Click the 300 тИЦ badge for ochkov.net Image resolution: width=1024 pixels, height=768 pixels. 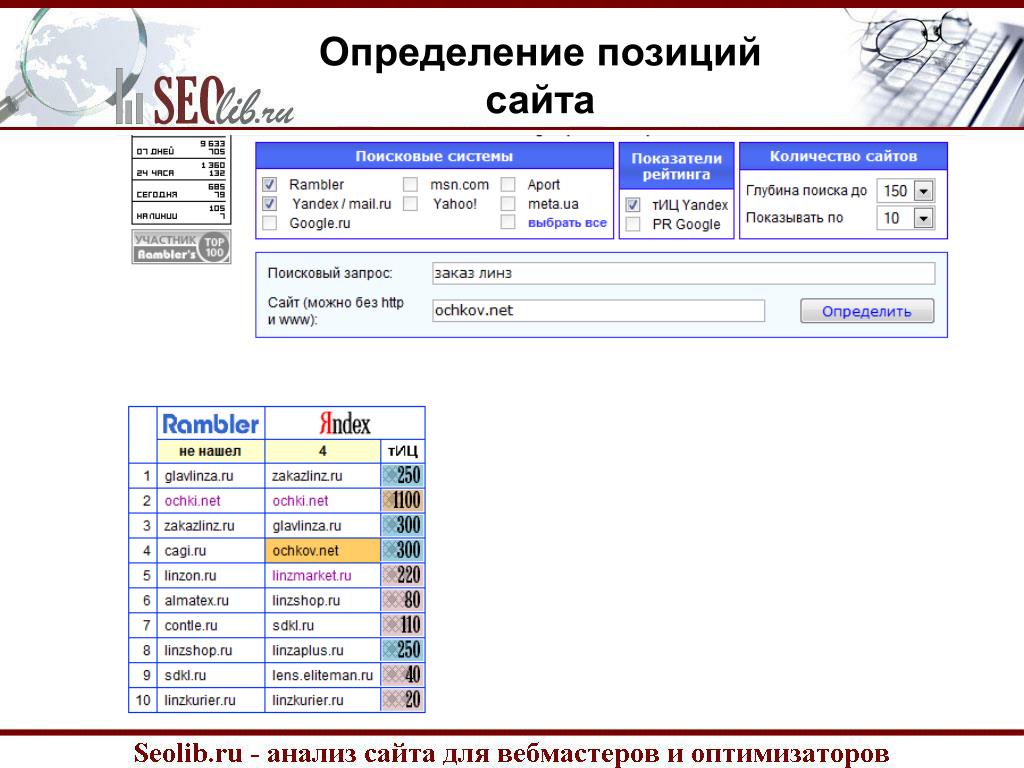tap(402, 550)
